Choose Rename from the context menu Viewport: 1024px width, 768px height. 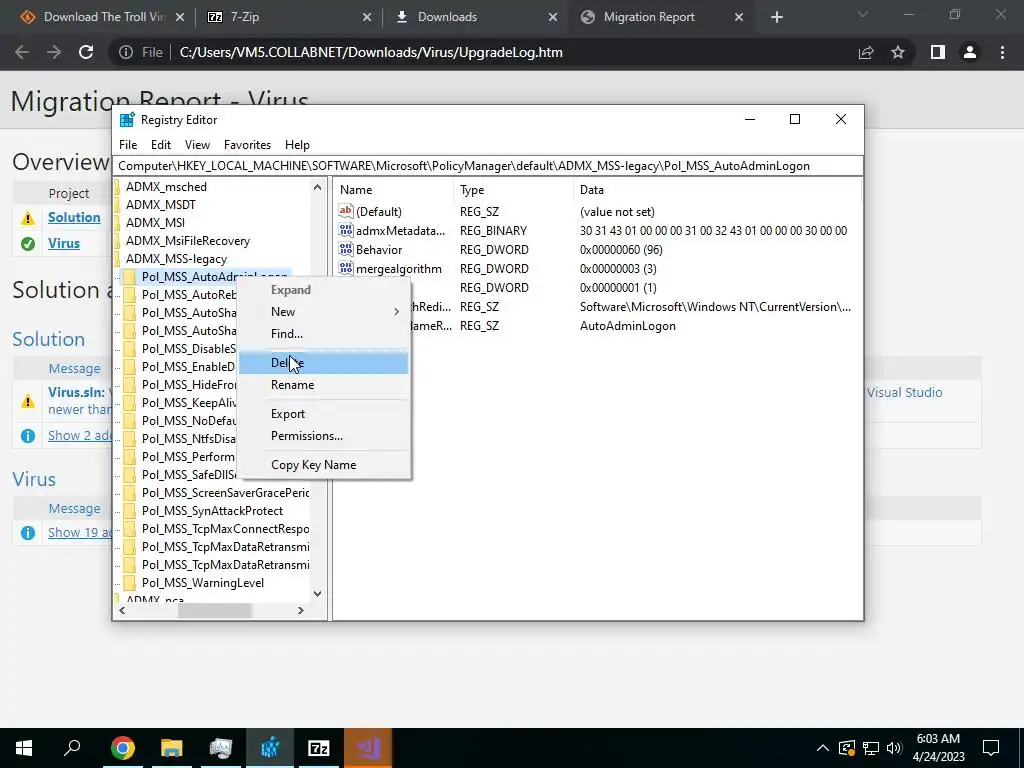tap(323, 385)
